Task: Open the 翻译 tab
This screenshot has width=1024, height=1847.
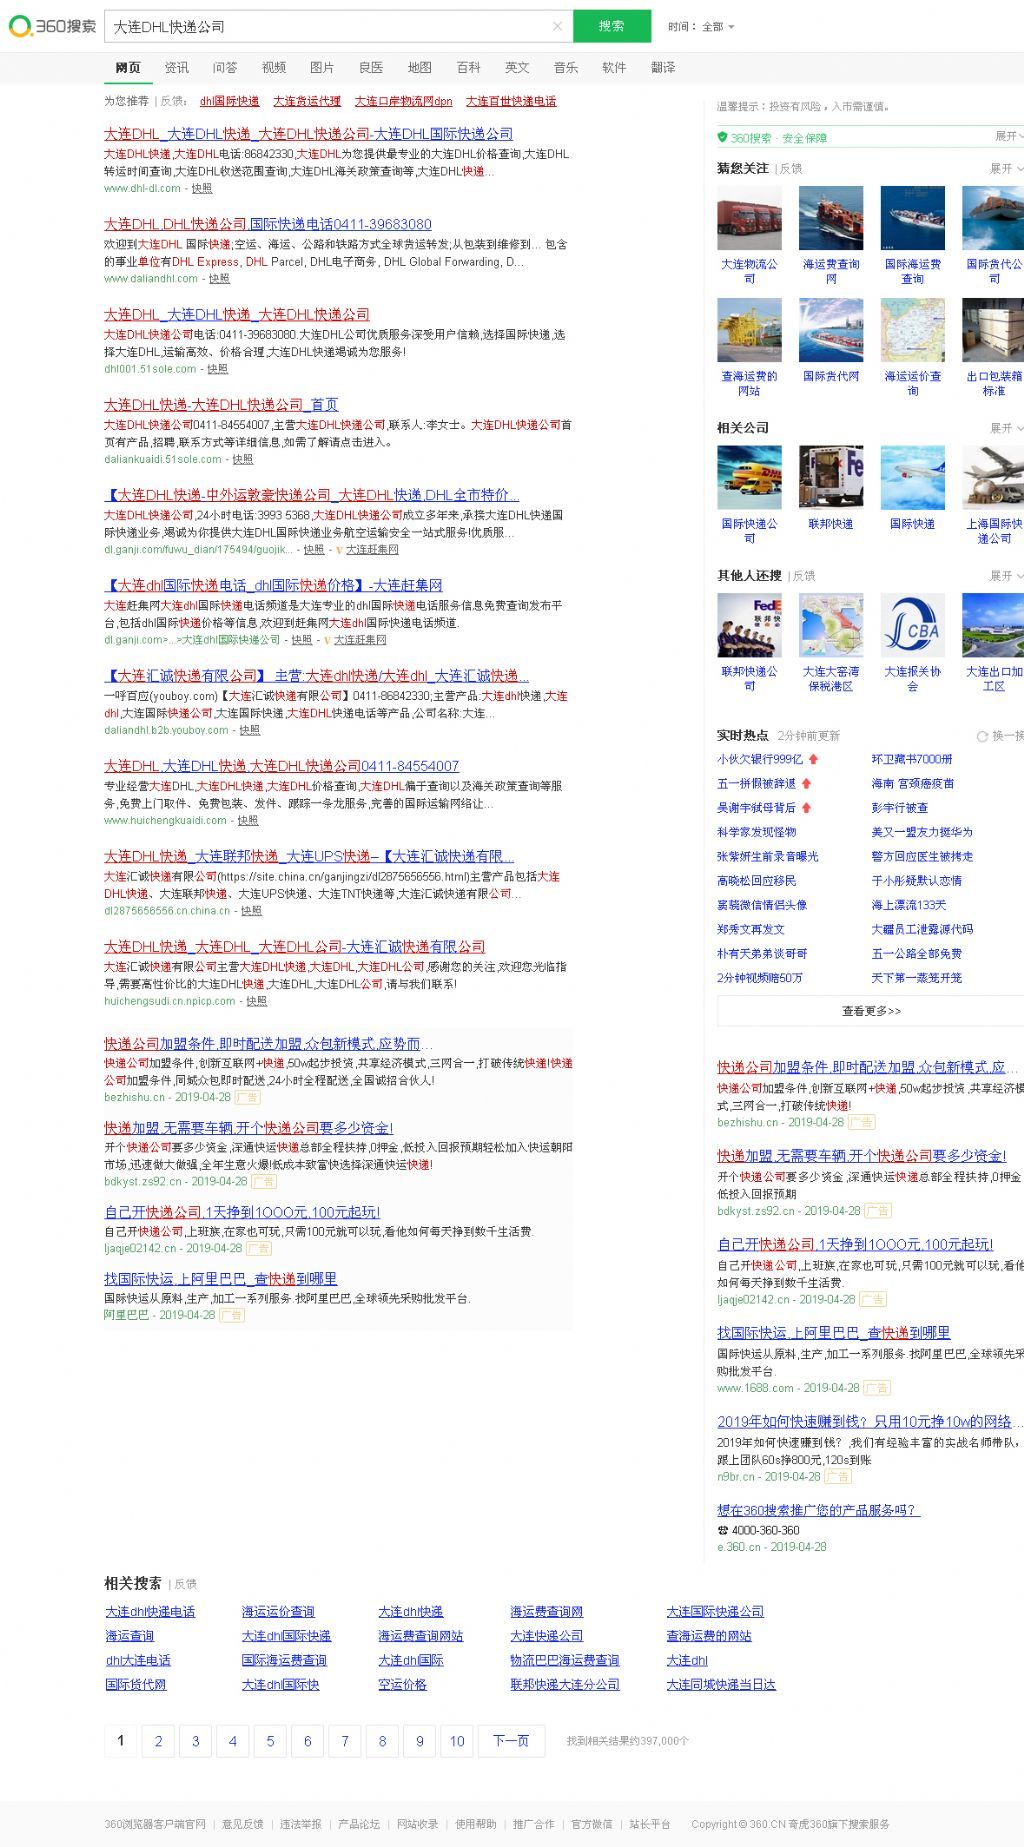Action: [x=663, y=67]
